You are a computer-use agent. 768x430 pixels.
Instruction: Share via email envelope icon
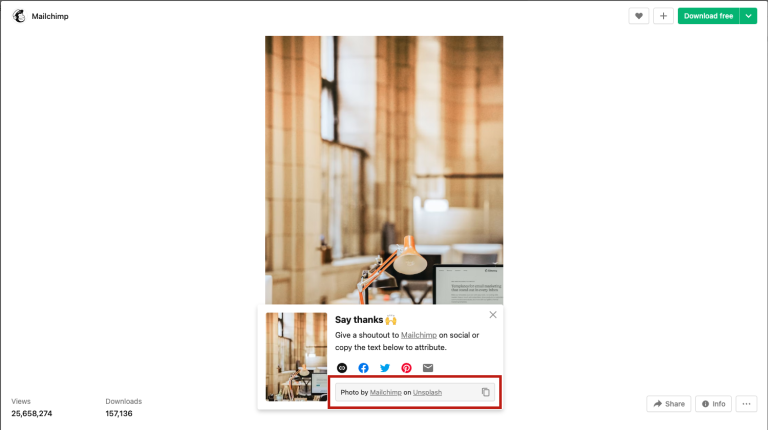click(428, 368)
